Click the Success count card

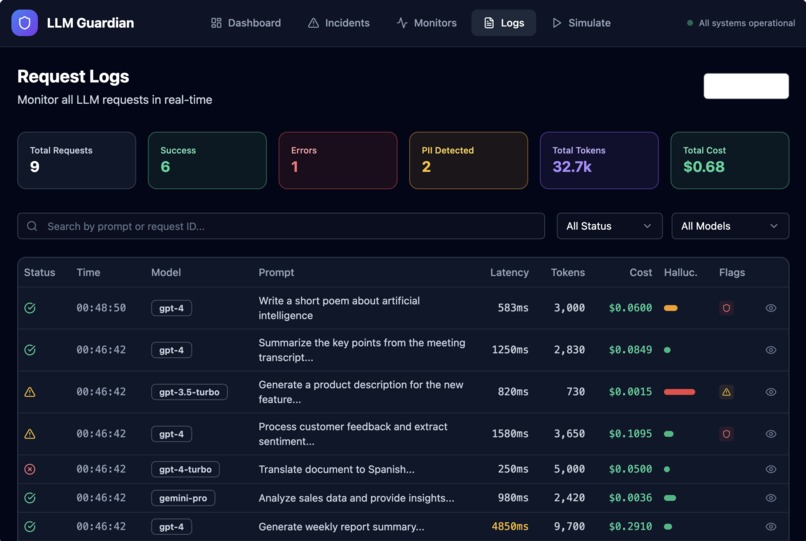pyautogui.click(x=207, y=160)
